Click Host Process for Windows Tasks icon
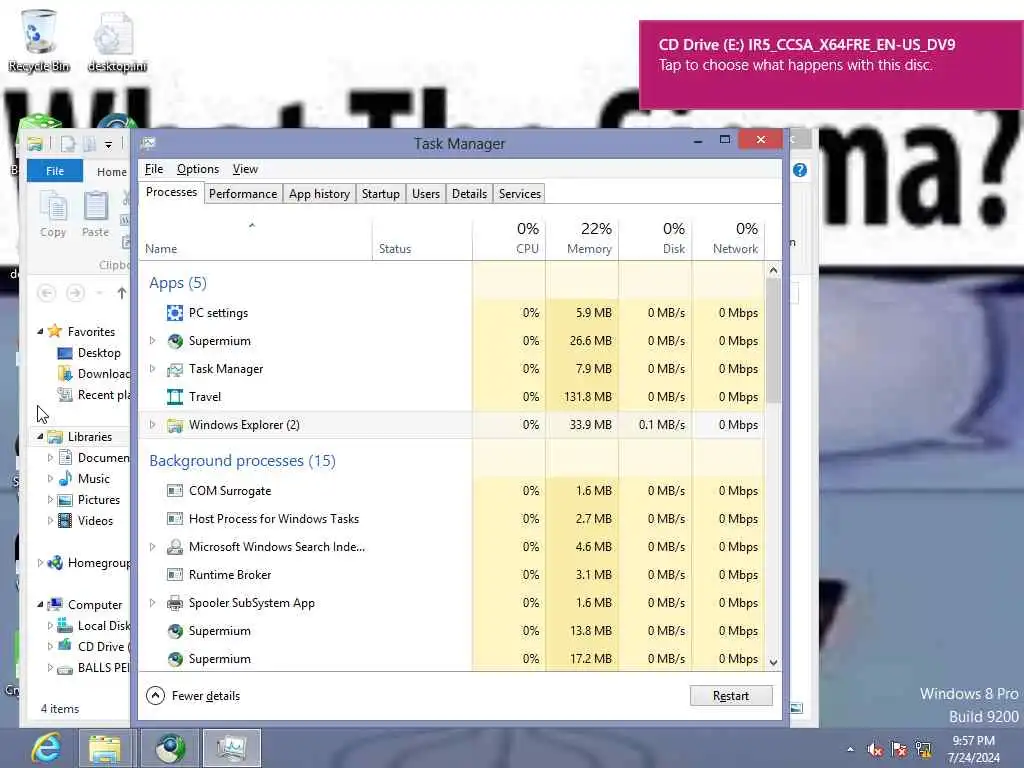 174,519
